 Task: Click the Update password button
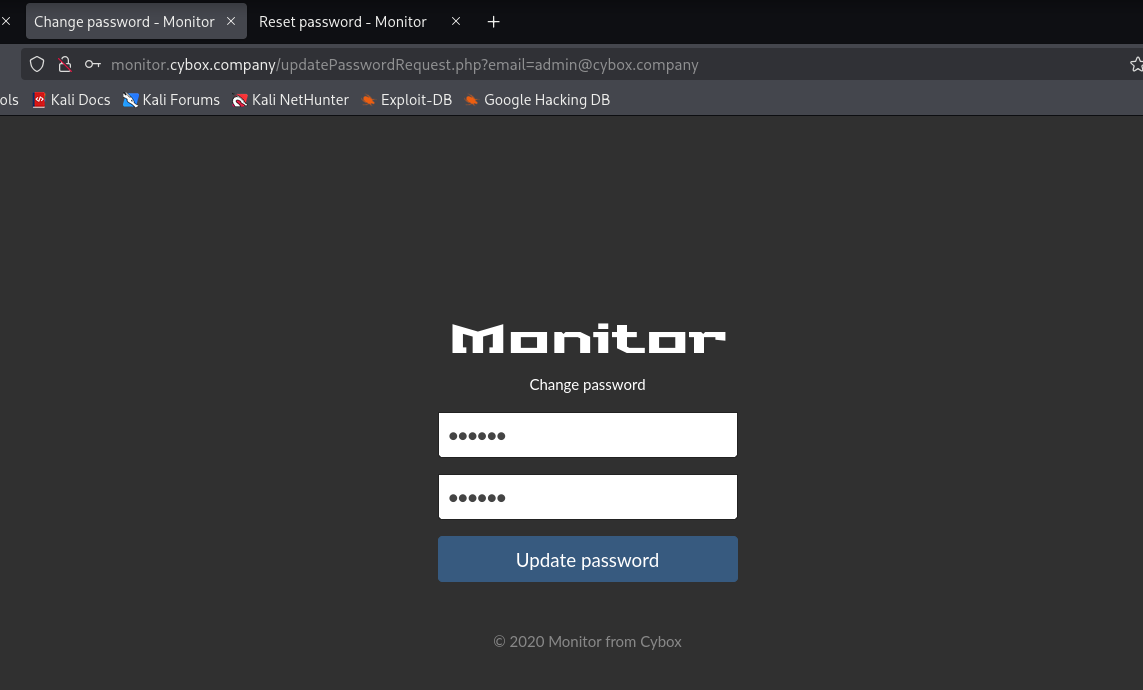[588, 559]
